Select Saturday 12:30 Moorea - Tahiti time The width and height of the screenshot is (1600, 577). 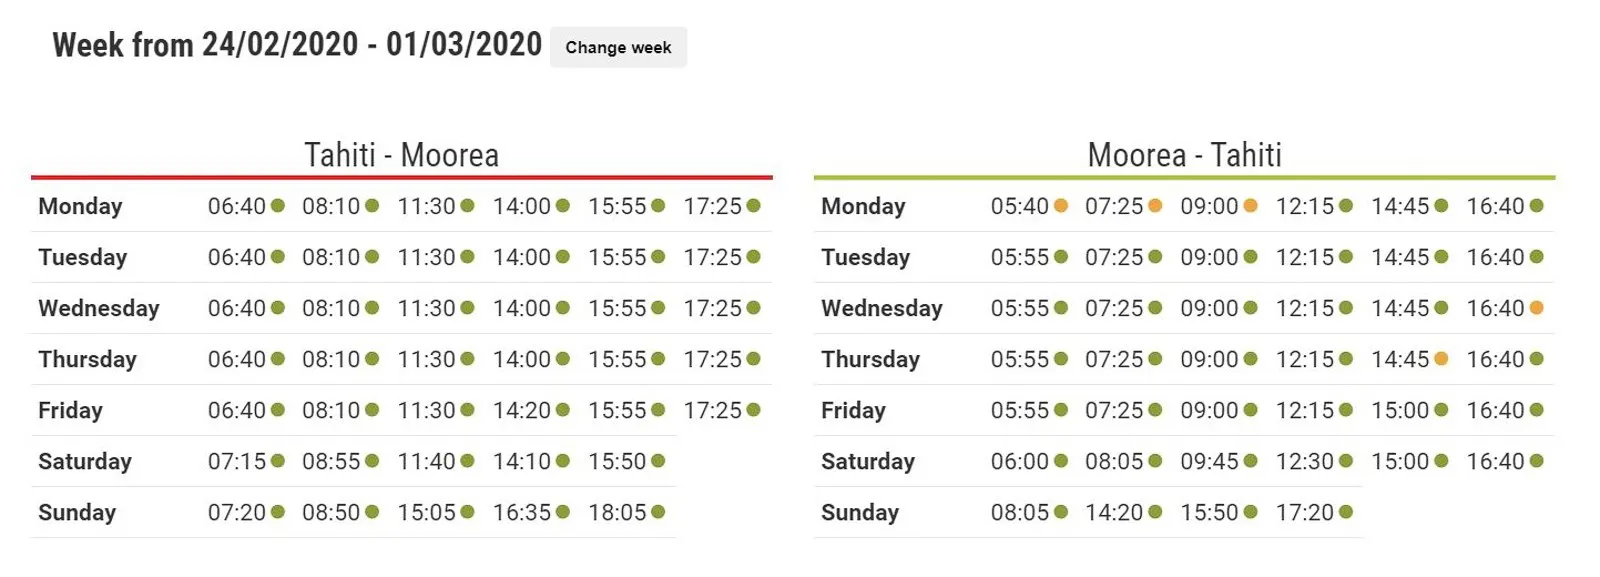coord(1305,461)
